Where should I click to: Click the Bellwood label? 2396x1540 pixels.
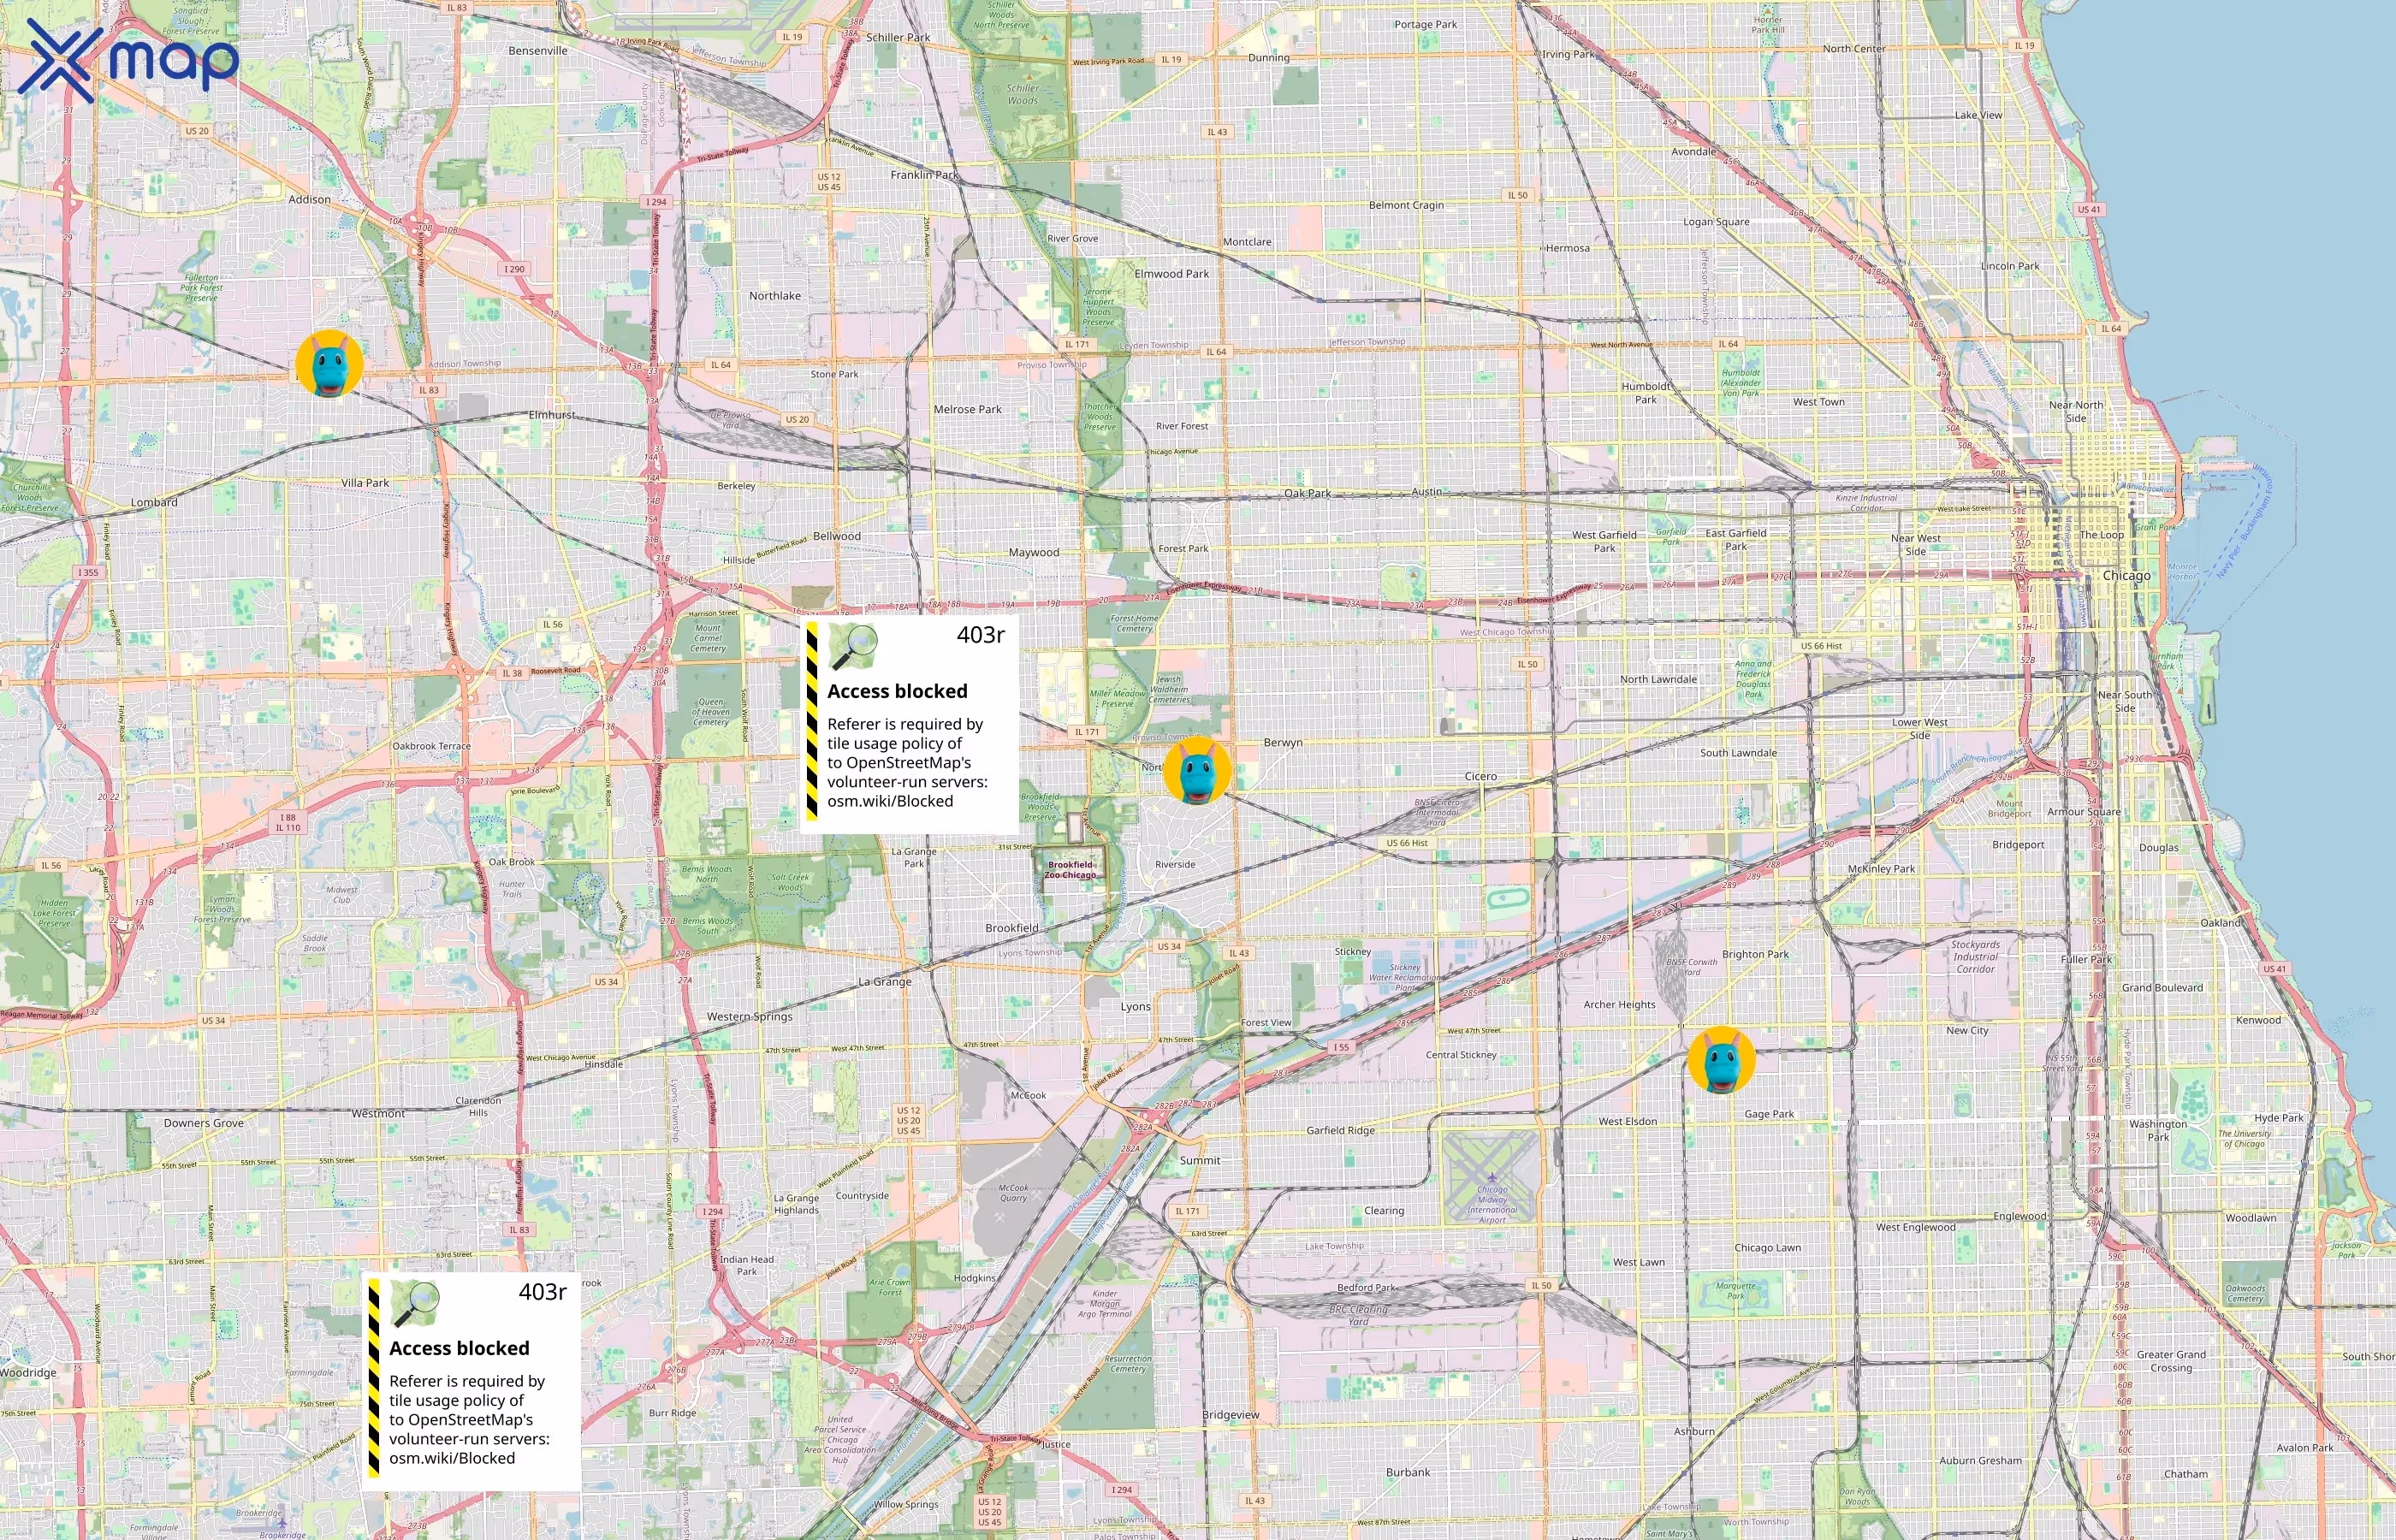[x=836, y=536]
